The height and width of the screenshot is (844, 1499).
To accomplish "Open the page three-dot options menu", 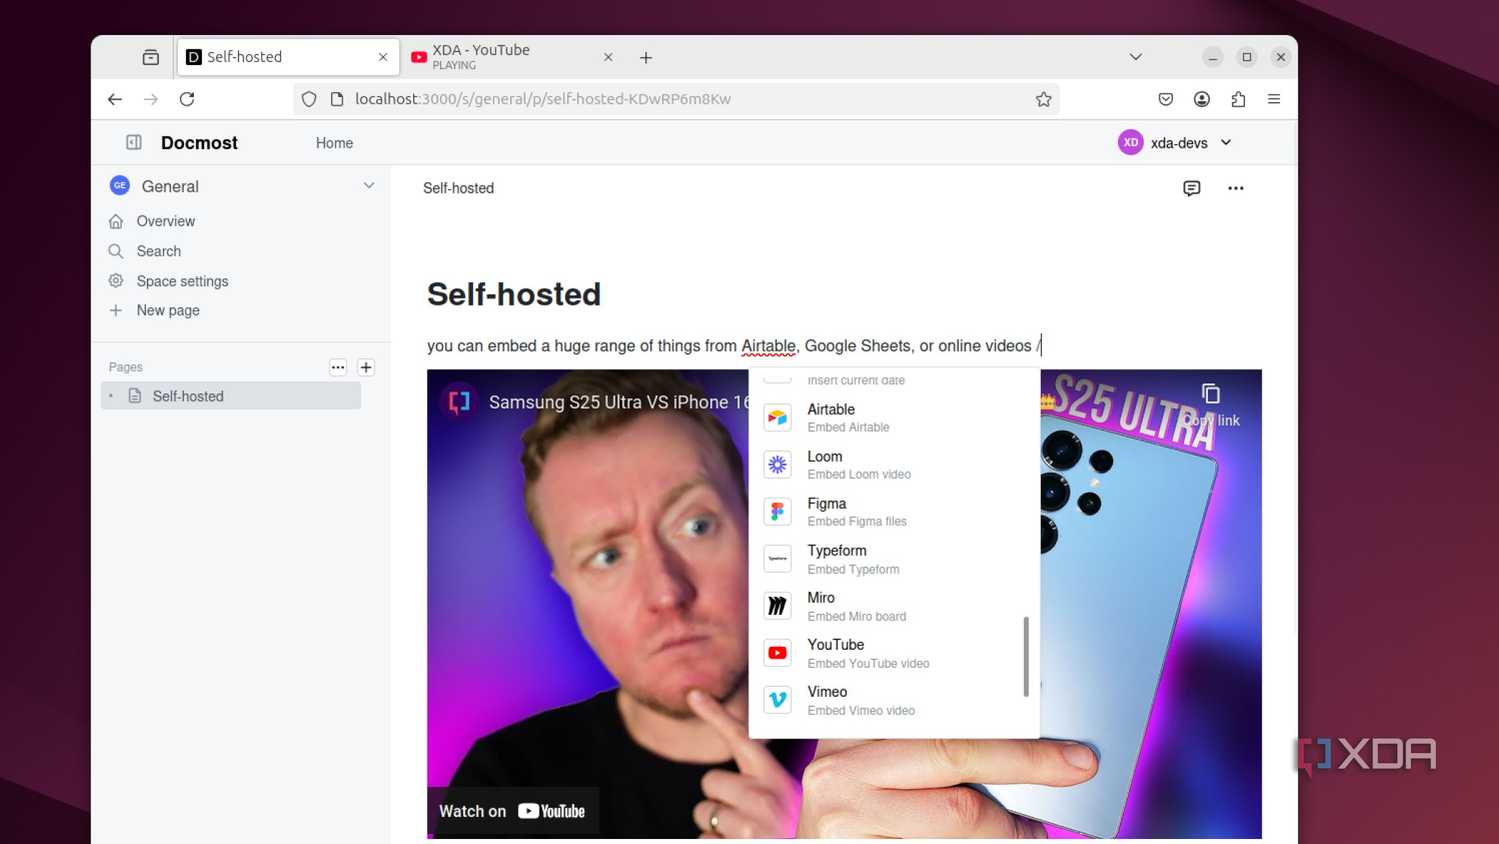I will [1236, 188].
